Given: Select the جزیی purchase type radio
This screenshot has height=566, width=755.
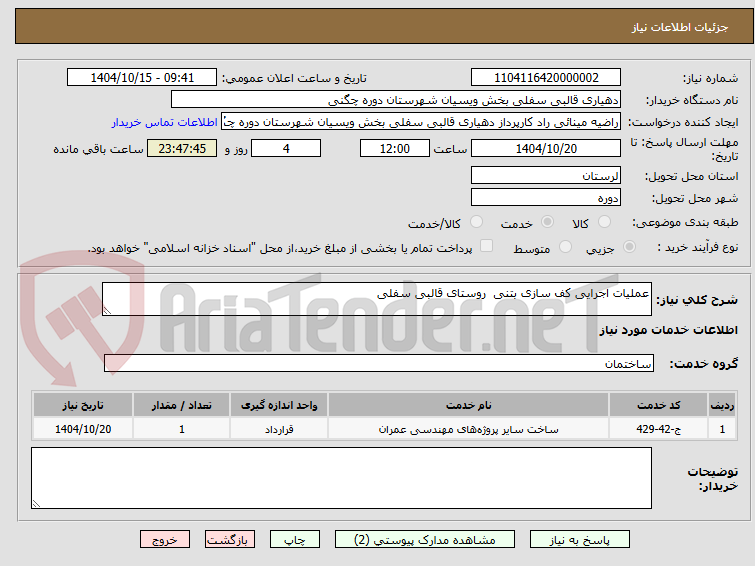Looking at the screenshot, I should [629, 247].
